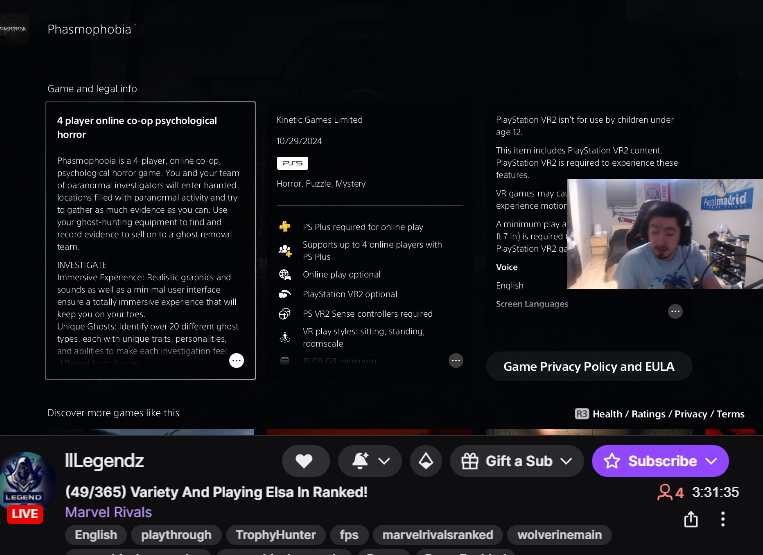The height and width of the screenshot is (555, 763).
Task: Click the Screen Languages label
Action: point(532,304)
